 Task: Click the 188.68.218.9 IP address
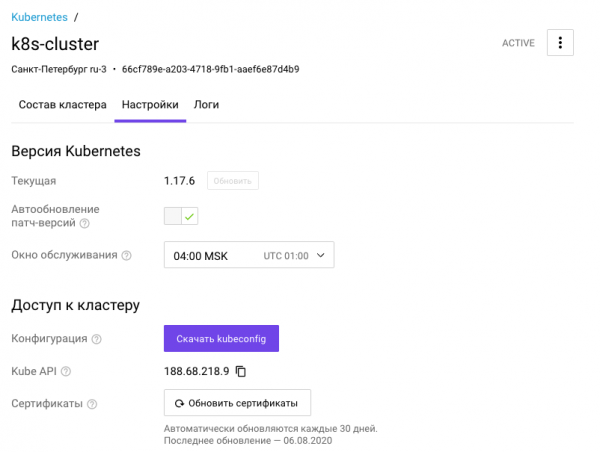click(x=196, y=372)
